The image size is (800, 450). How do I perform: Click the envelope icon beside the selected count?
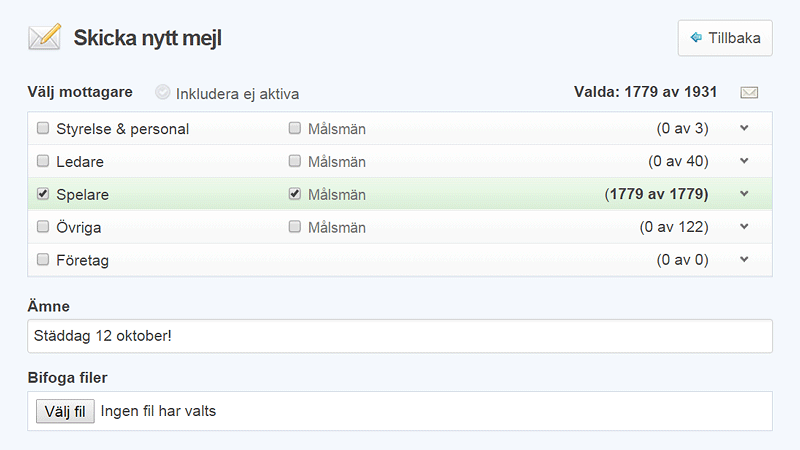(749, 93)
